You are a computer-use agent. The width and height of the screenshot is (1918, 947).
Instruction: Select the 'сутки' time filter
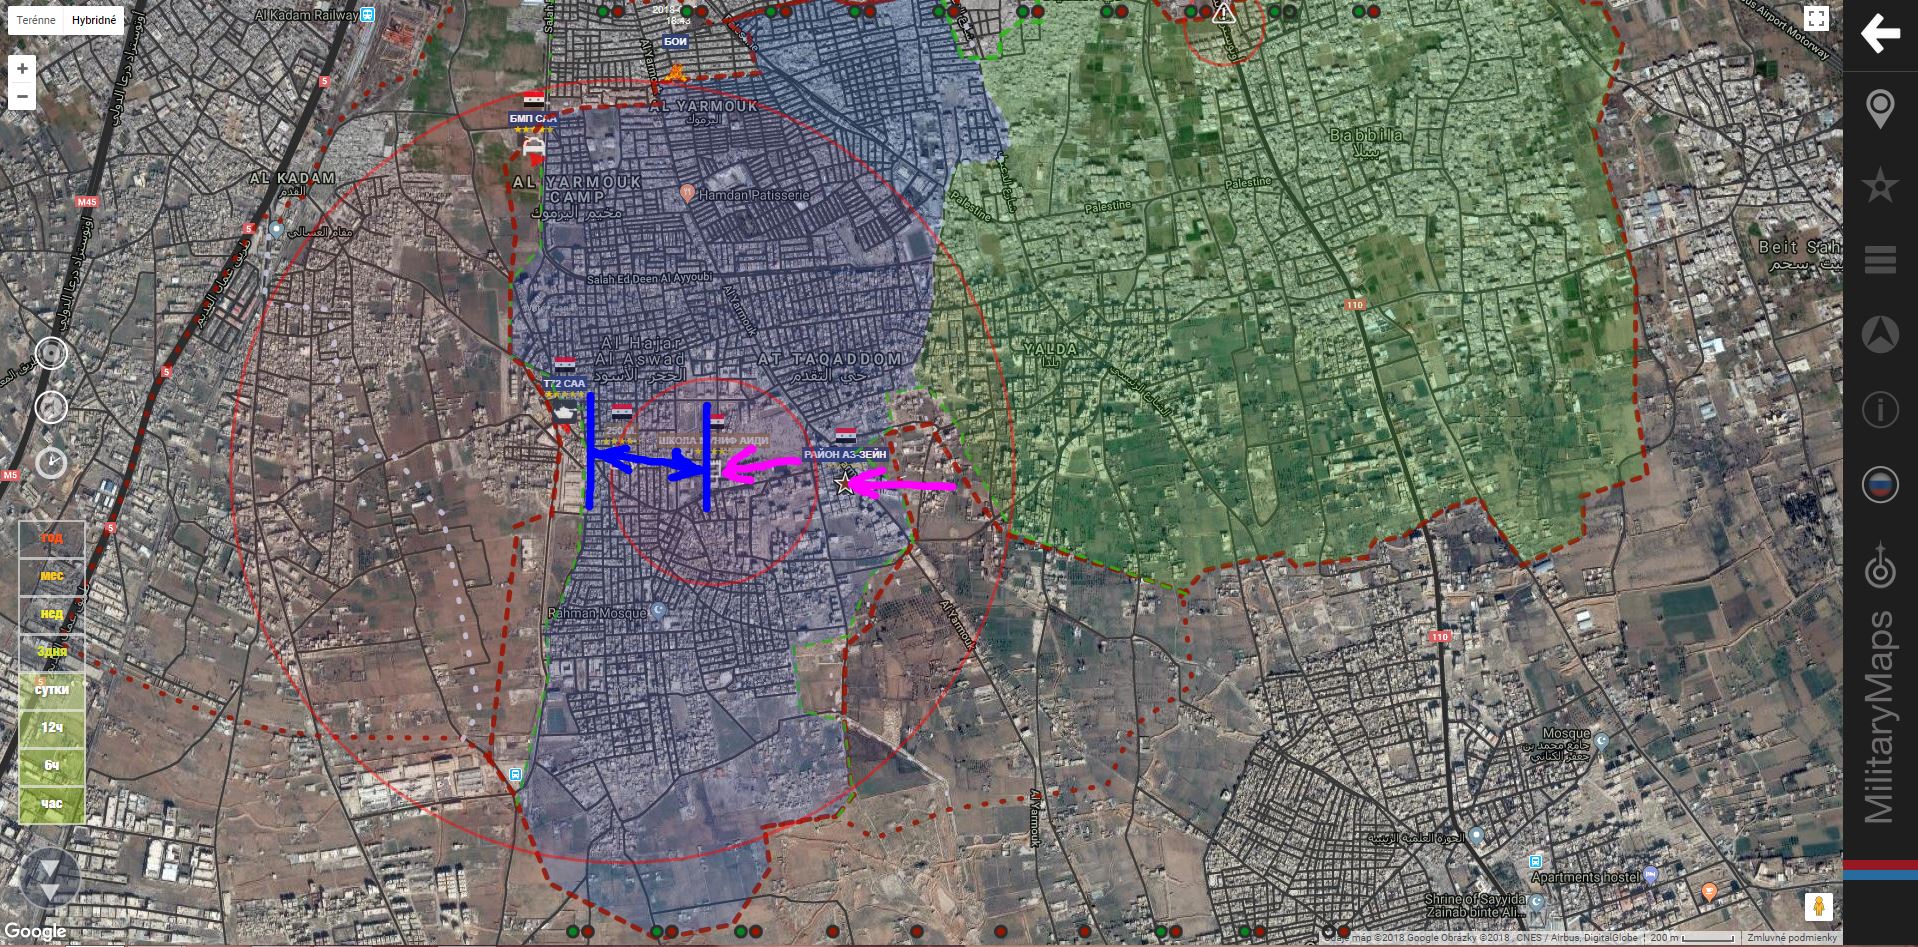(x=52, y=690)
